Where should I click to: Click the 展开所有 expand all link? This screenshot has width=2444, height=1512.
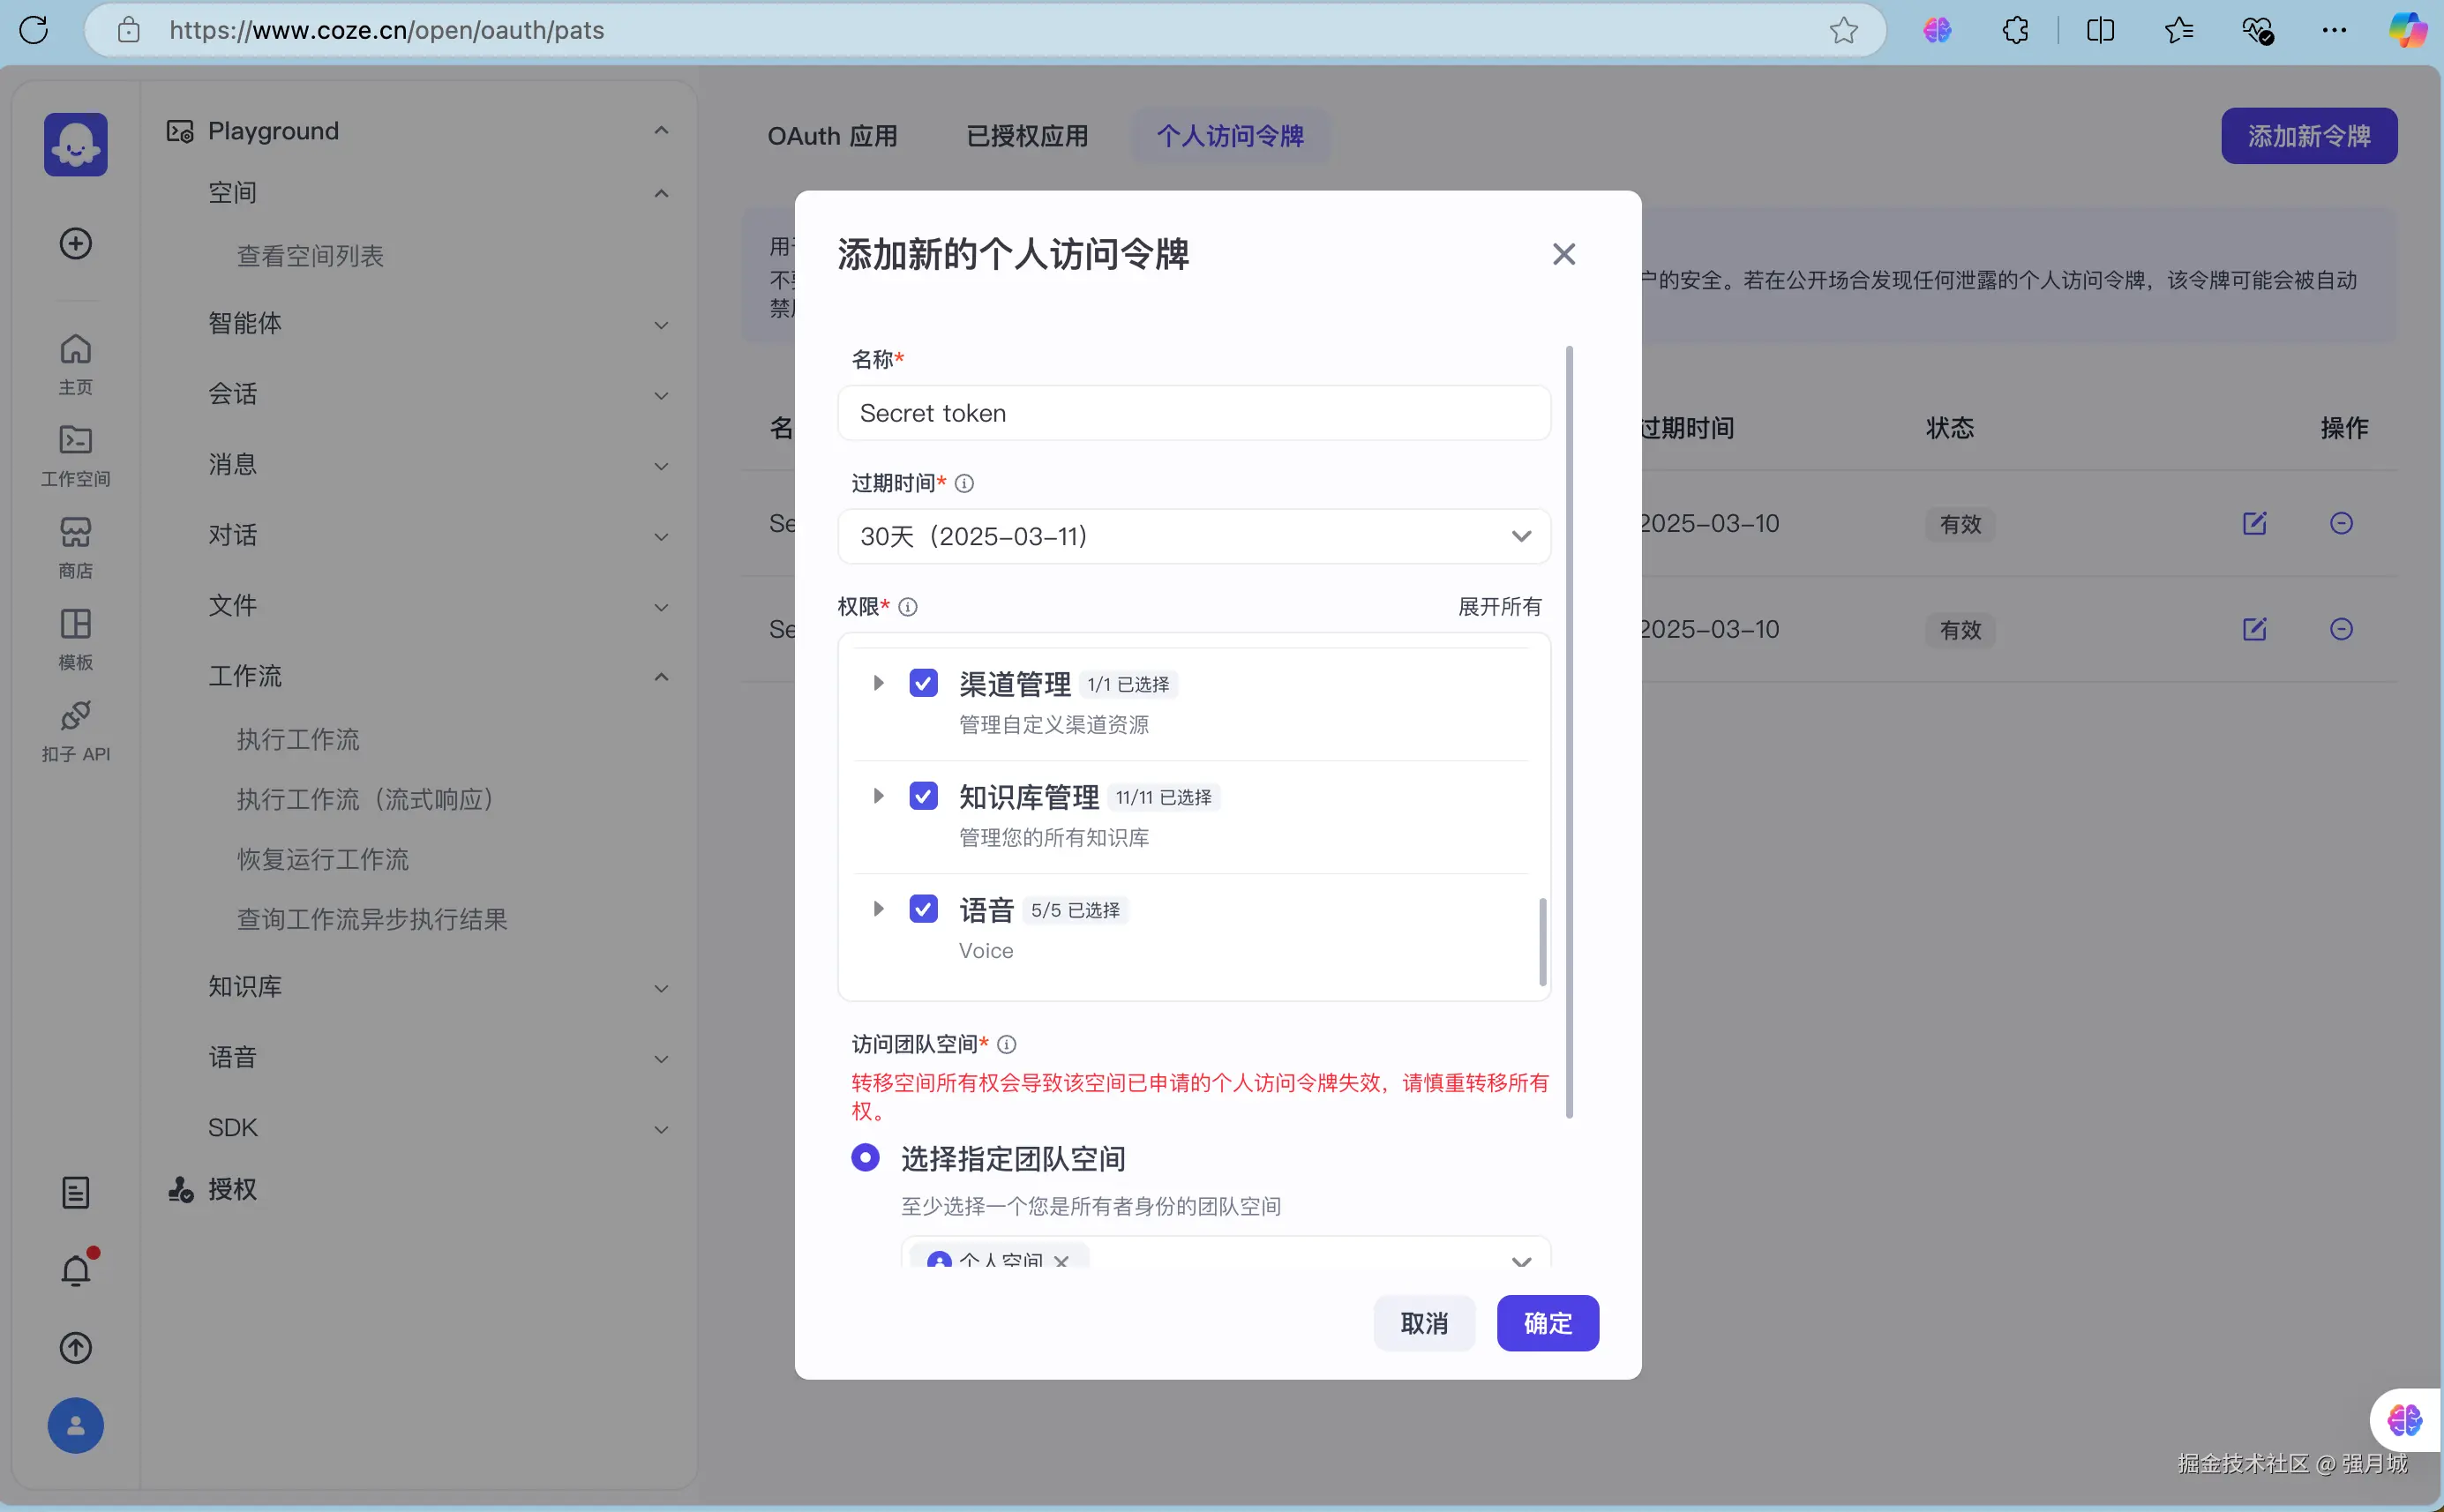coord(1499,607)
